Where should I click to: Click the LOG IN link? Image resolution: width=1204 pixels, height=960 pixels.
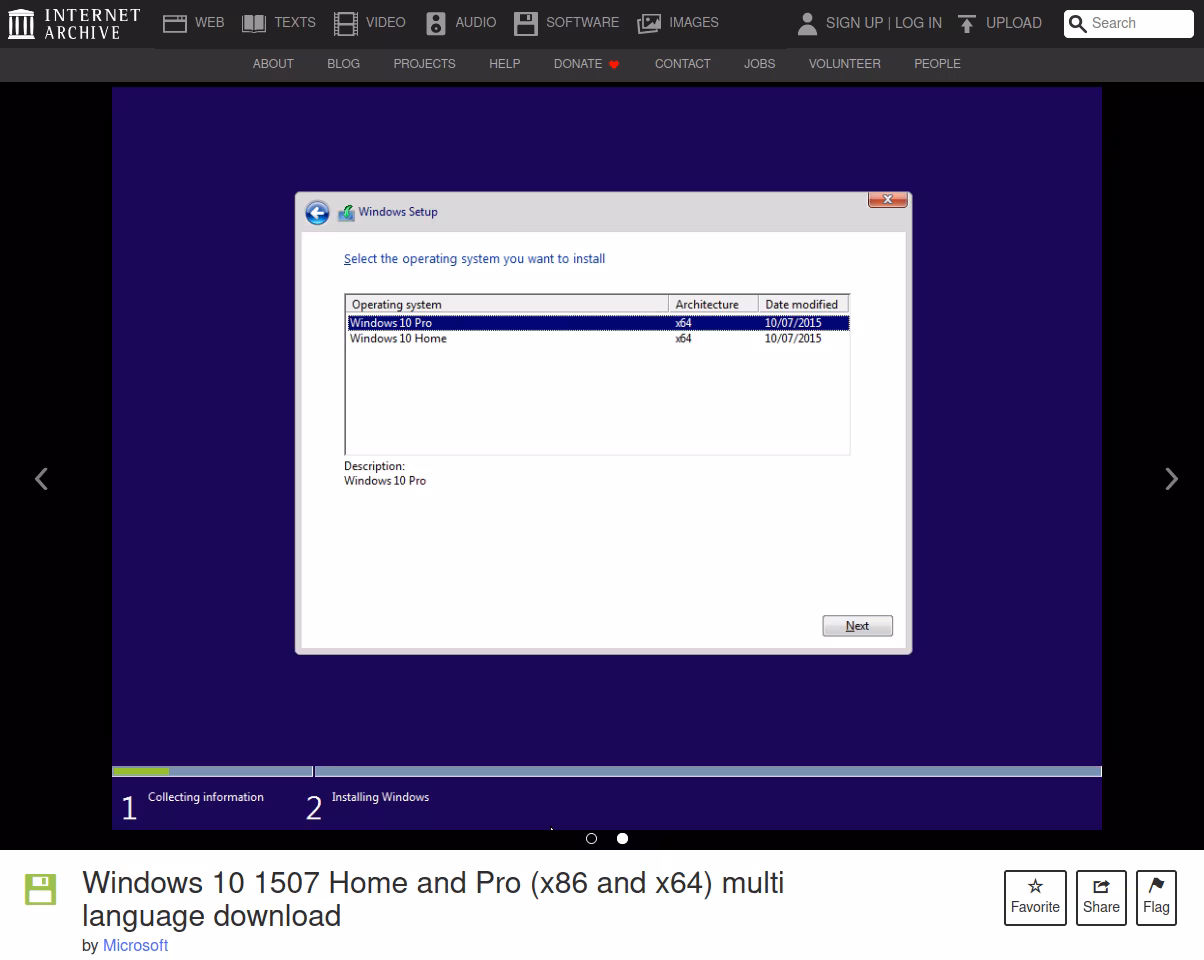coord(918,23)
